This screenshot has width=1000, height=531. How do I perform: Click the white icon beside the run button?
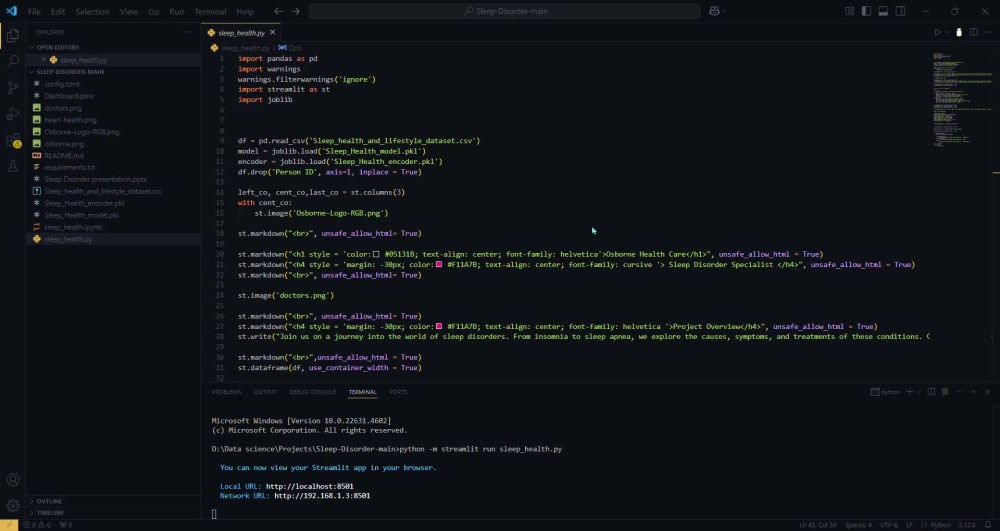click(959, 33)
